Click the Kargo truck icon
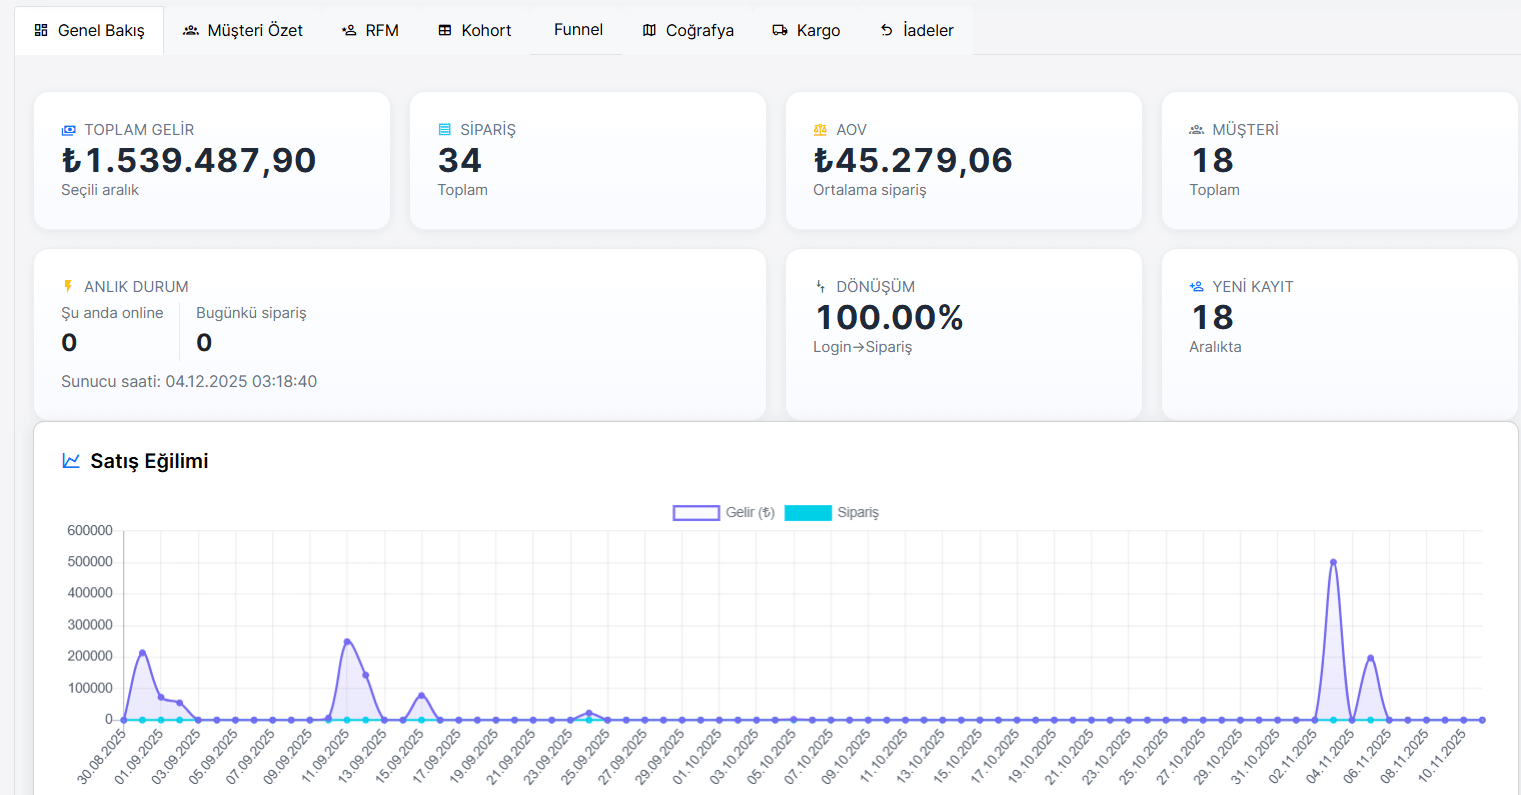 point(780,30)
